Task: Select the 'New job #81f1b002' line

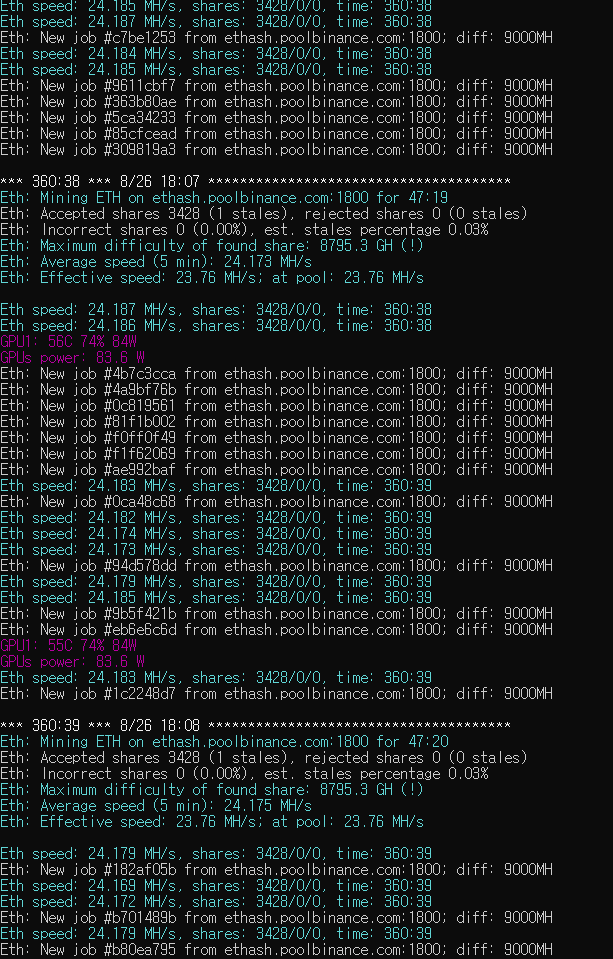Action: tap(277, 421)
